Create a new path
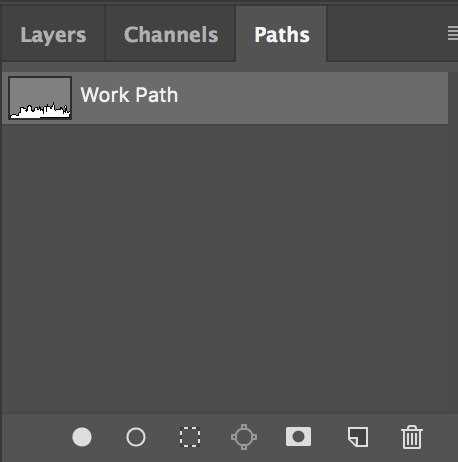 (358, 437)
